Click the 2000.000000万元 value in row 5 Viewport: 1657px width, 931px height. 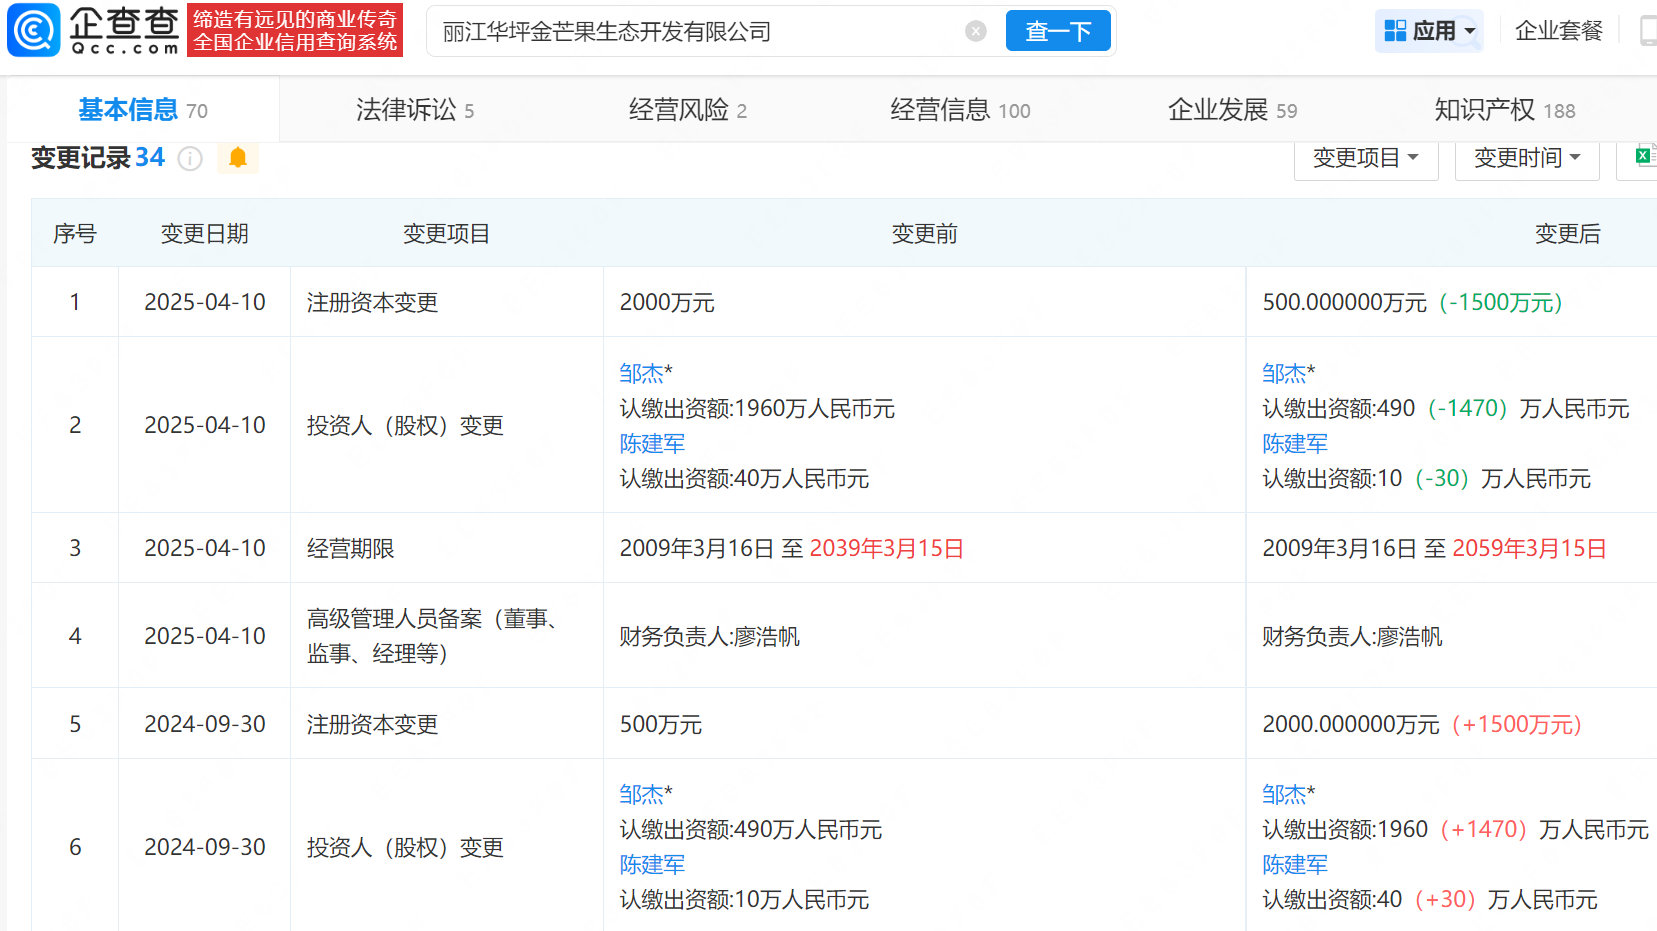(x=1351, y=725)
